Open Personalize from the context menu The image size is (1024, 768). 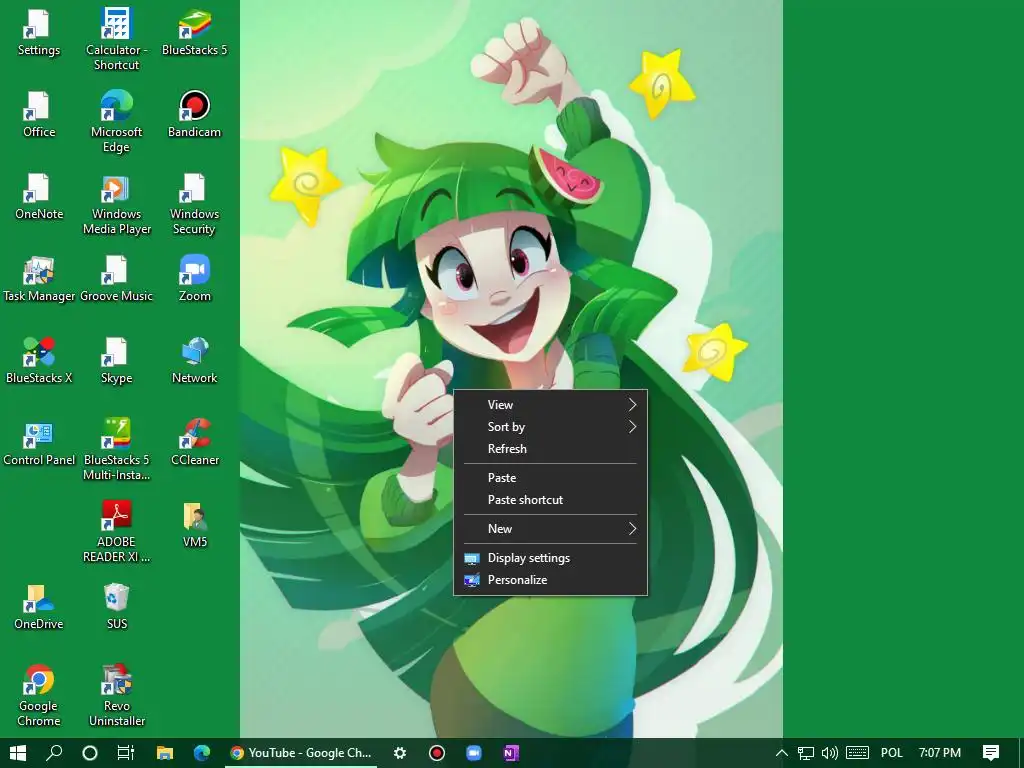point(551,580)
